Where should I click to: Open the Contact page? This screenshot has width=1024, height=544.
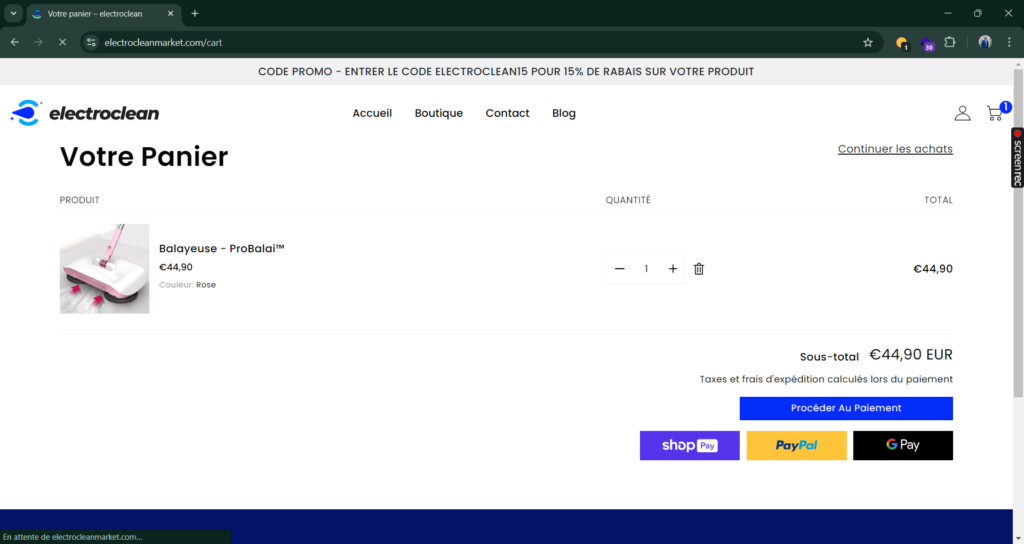point(507,113)
